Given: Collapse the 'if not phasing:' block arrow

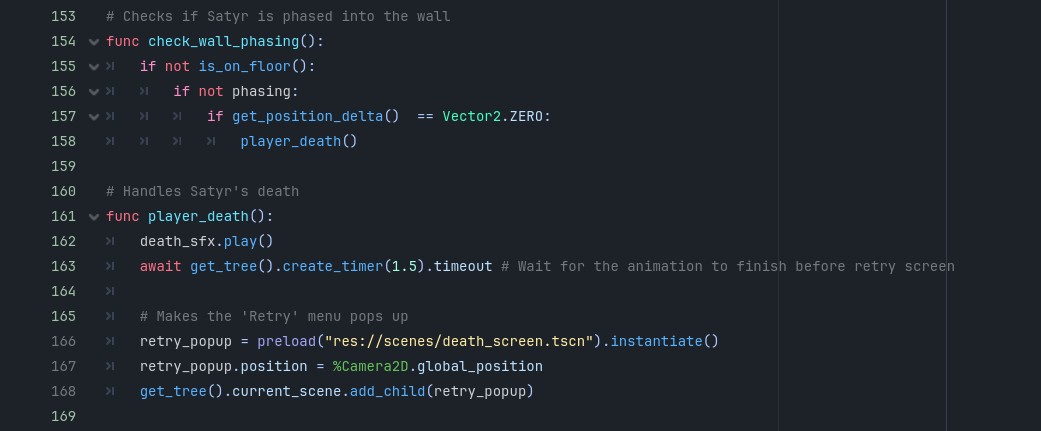Looking at the screenshot, I should 94,92.
